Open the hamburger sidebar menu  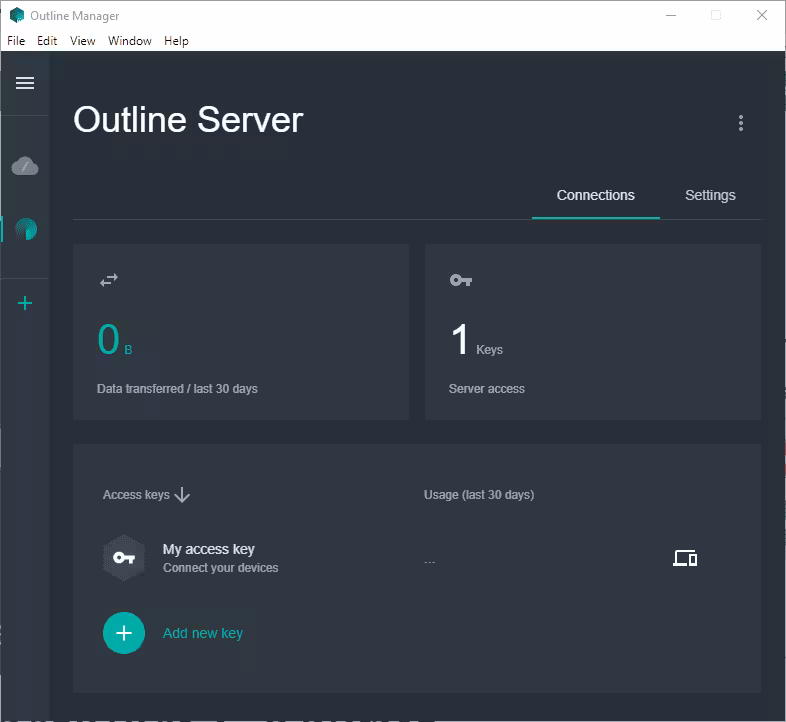click(25, 83)
